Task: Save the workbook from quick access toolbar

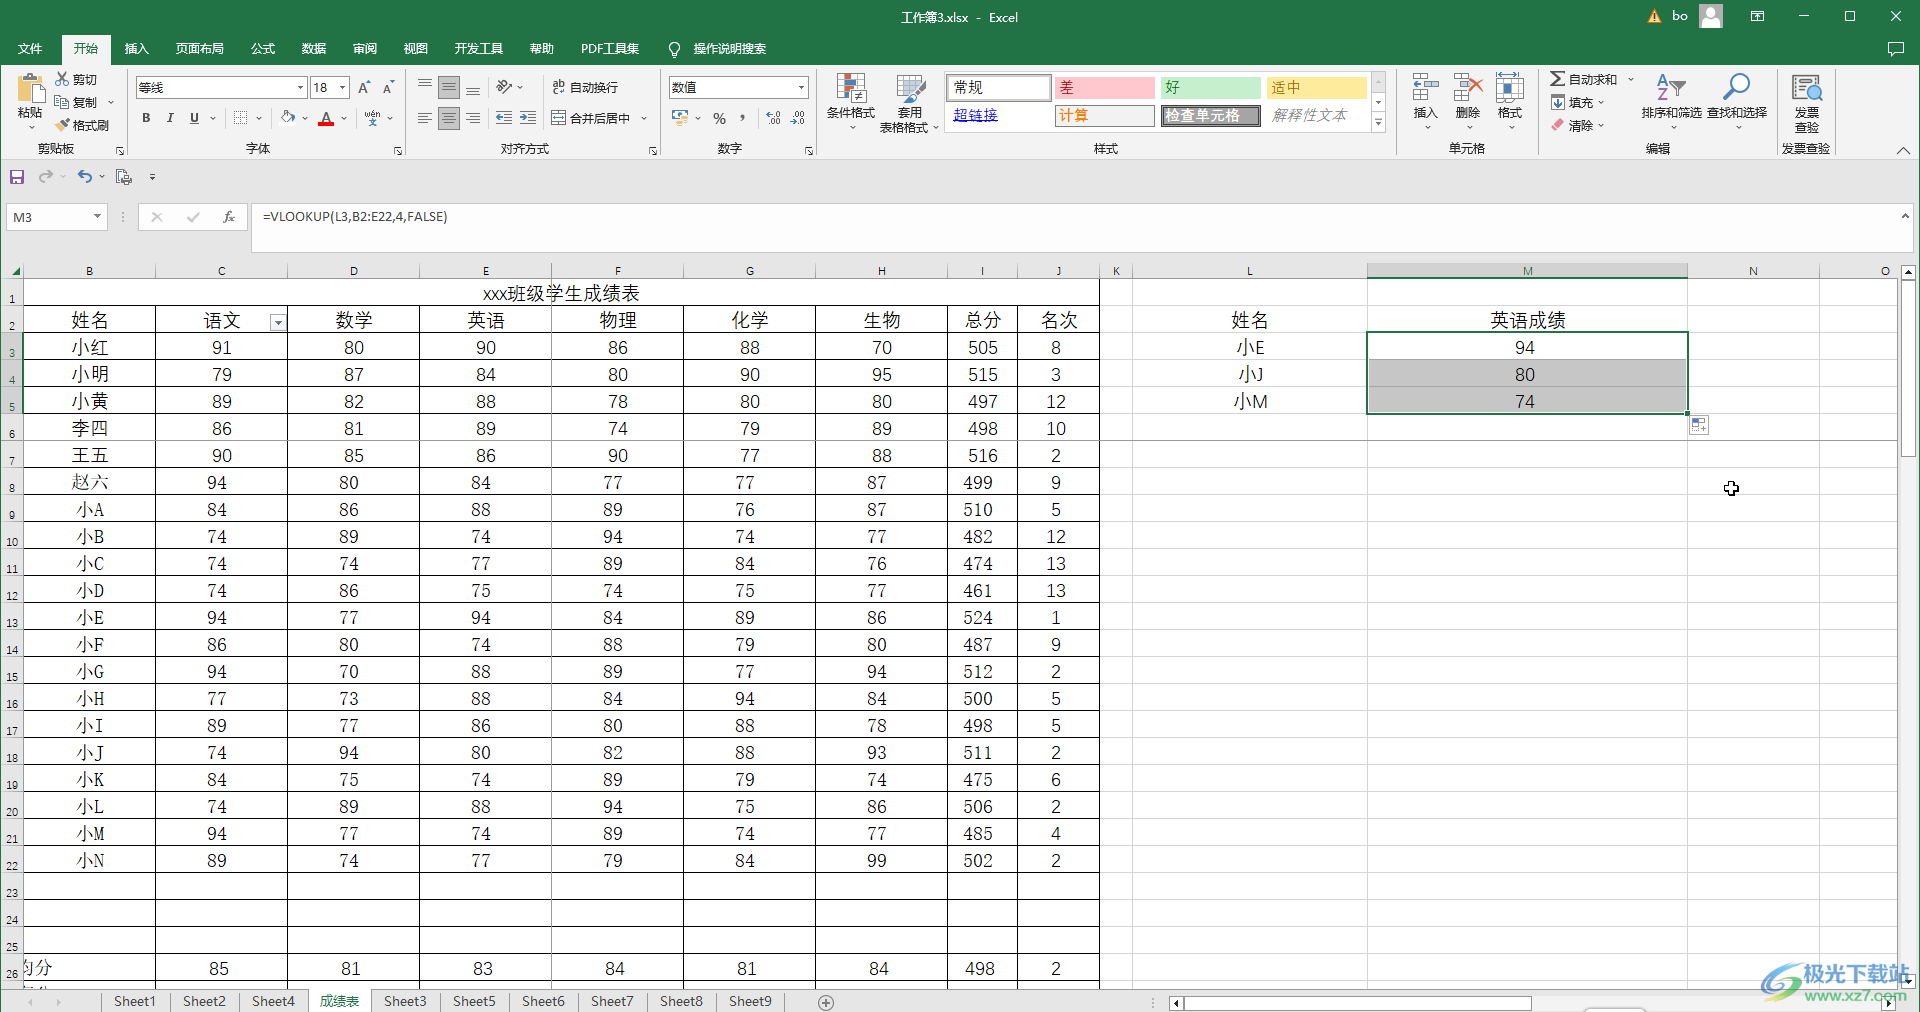Action: (x=17, y=177)
